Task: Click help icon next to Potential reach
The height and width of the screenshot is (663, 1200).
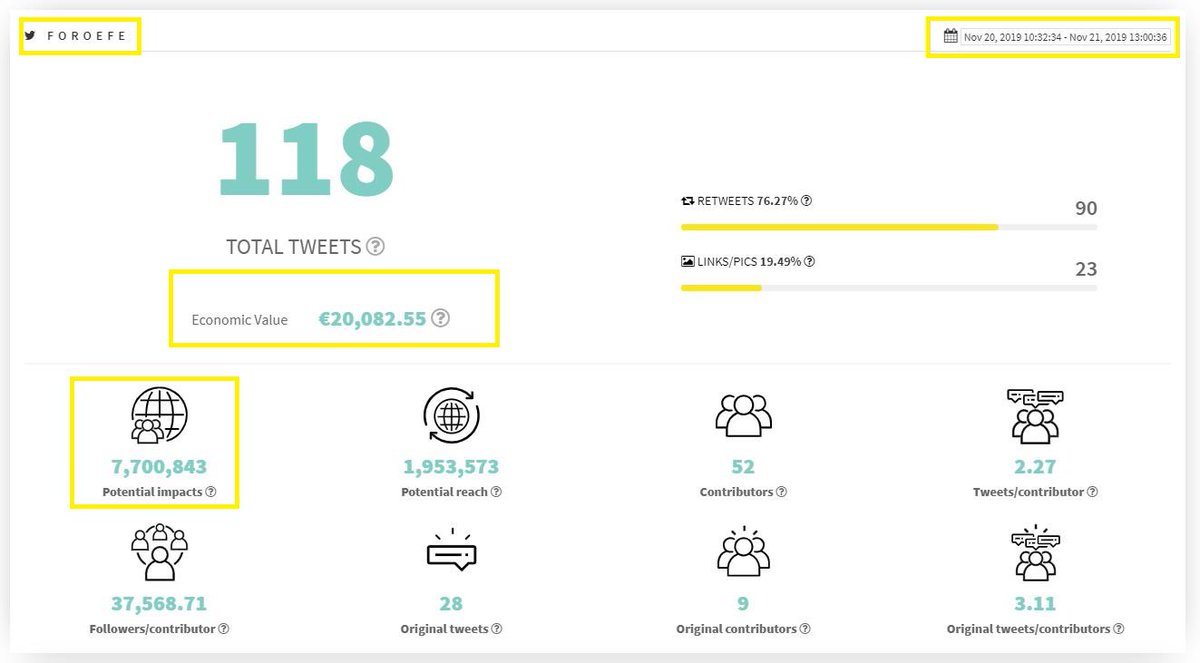Action: point(496,492)
